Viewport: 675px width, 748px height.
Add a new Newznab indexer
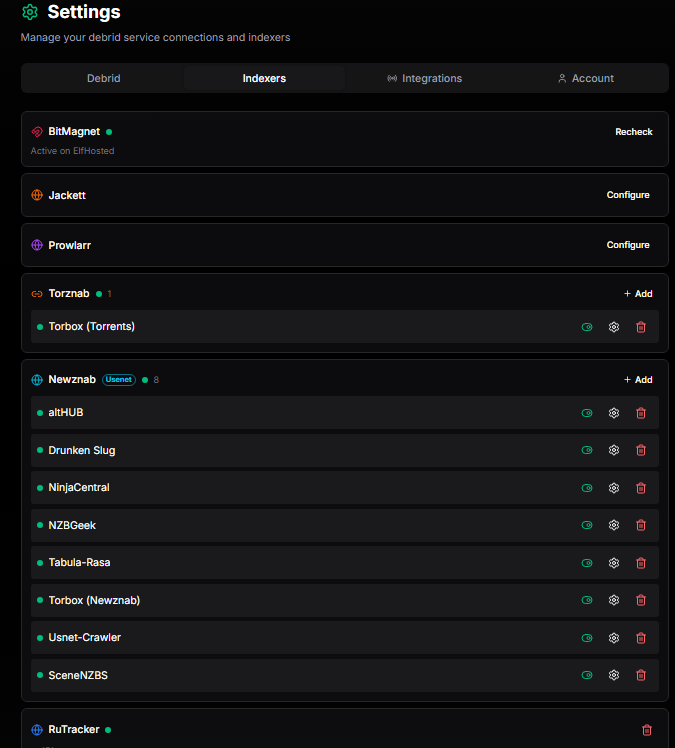(637, 380)
